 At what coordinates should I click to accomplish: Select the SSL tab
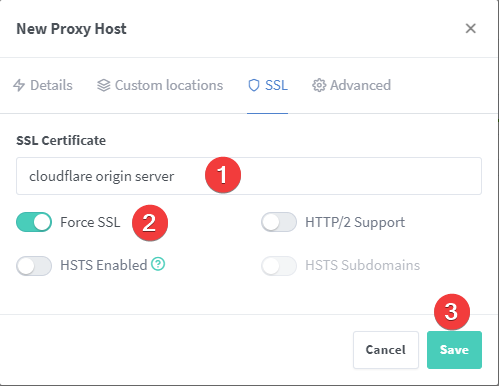click(x=267, y=85)
